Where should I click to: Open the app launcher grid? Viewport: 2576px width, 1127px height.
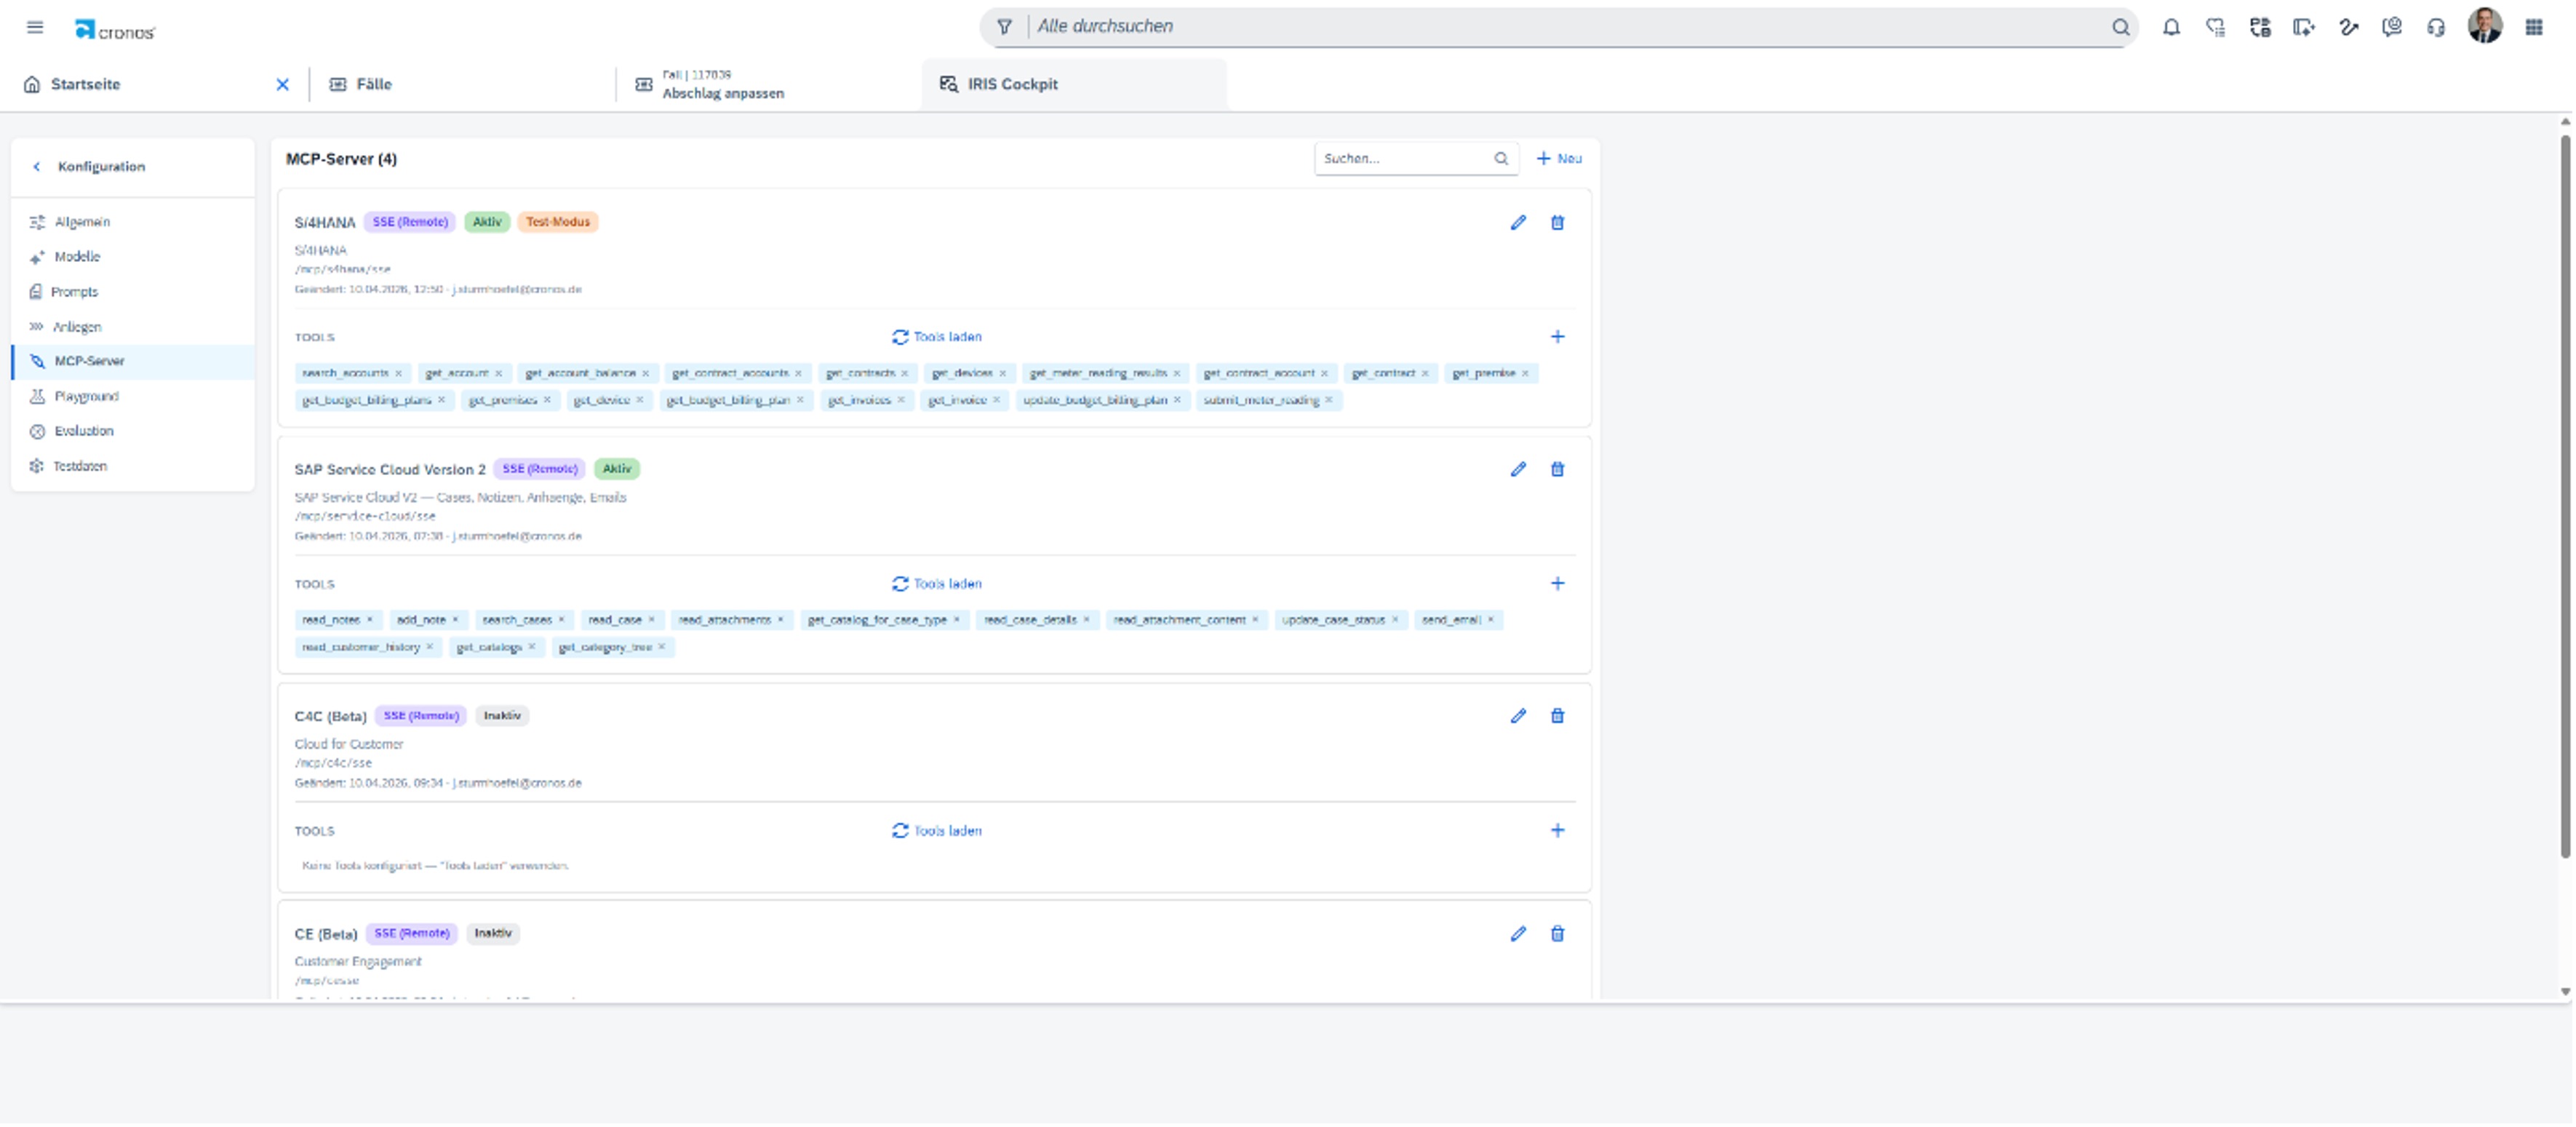(2534, 27)
